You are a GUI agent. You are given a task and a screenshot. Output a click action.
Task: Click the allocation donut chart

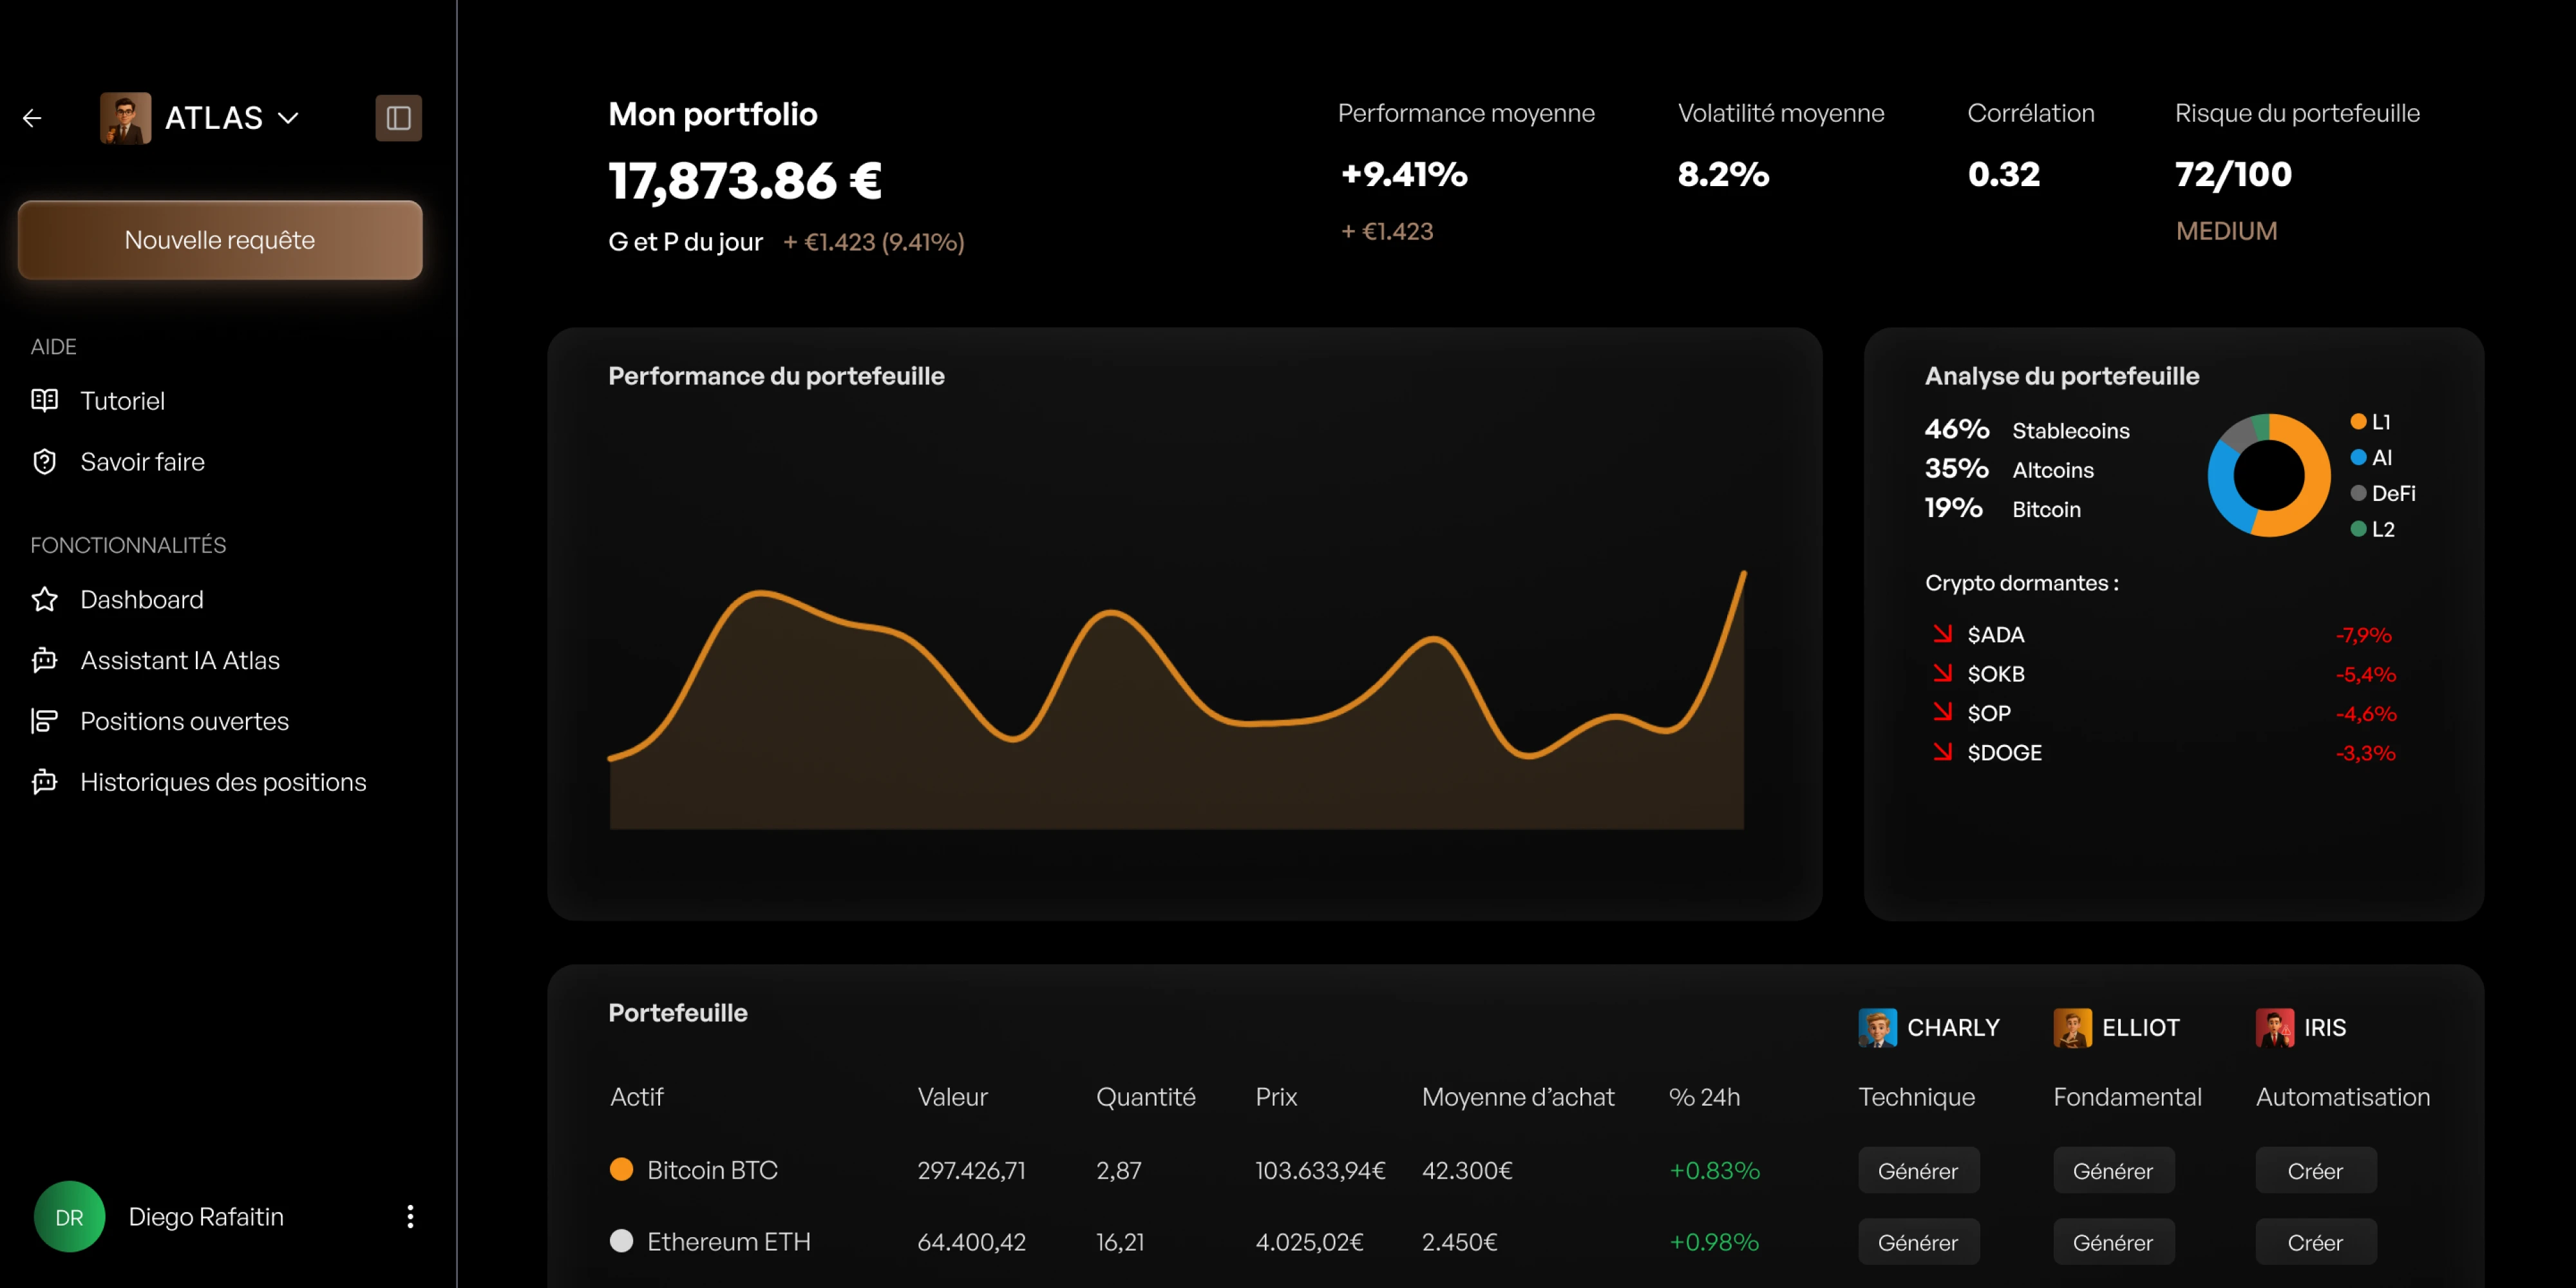pos(2268,475)
